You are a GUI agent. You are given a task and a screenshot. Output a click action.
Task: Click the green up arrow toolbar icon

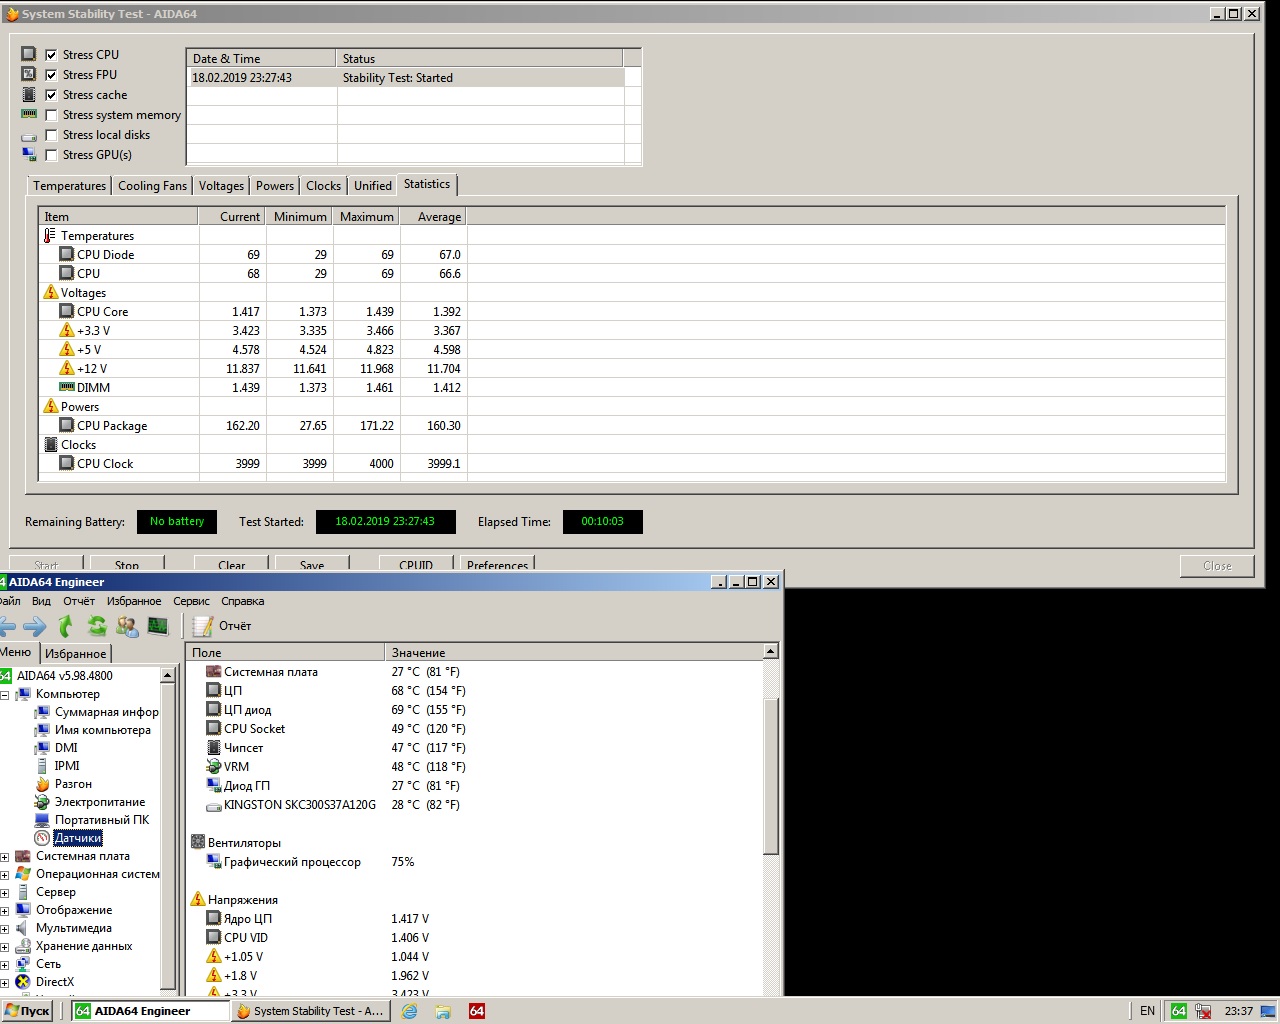[x=65, y=626]
